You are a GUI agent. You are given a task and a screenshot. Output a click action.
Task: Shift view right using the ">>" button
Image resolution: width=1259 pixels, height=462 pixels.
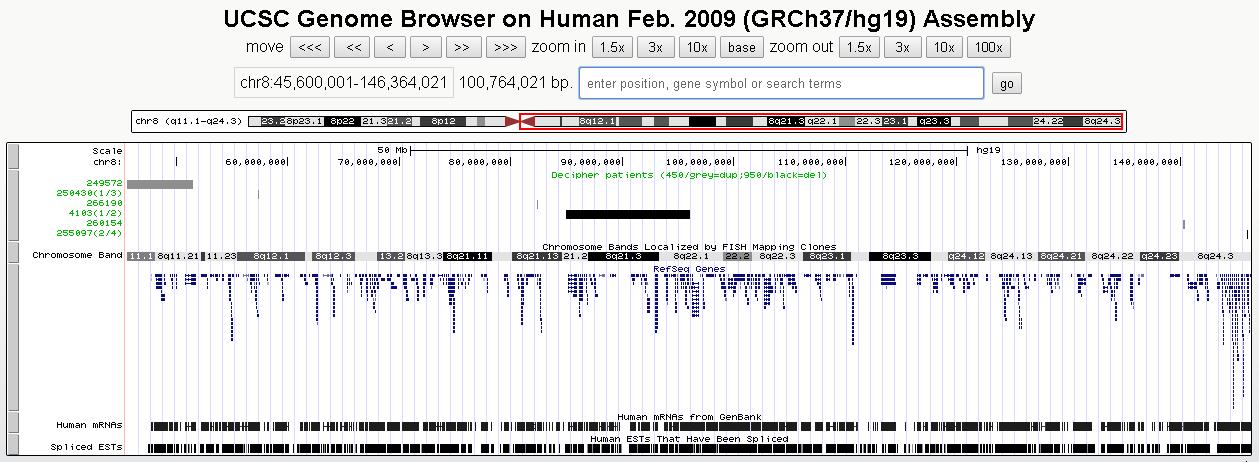462,47
